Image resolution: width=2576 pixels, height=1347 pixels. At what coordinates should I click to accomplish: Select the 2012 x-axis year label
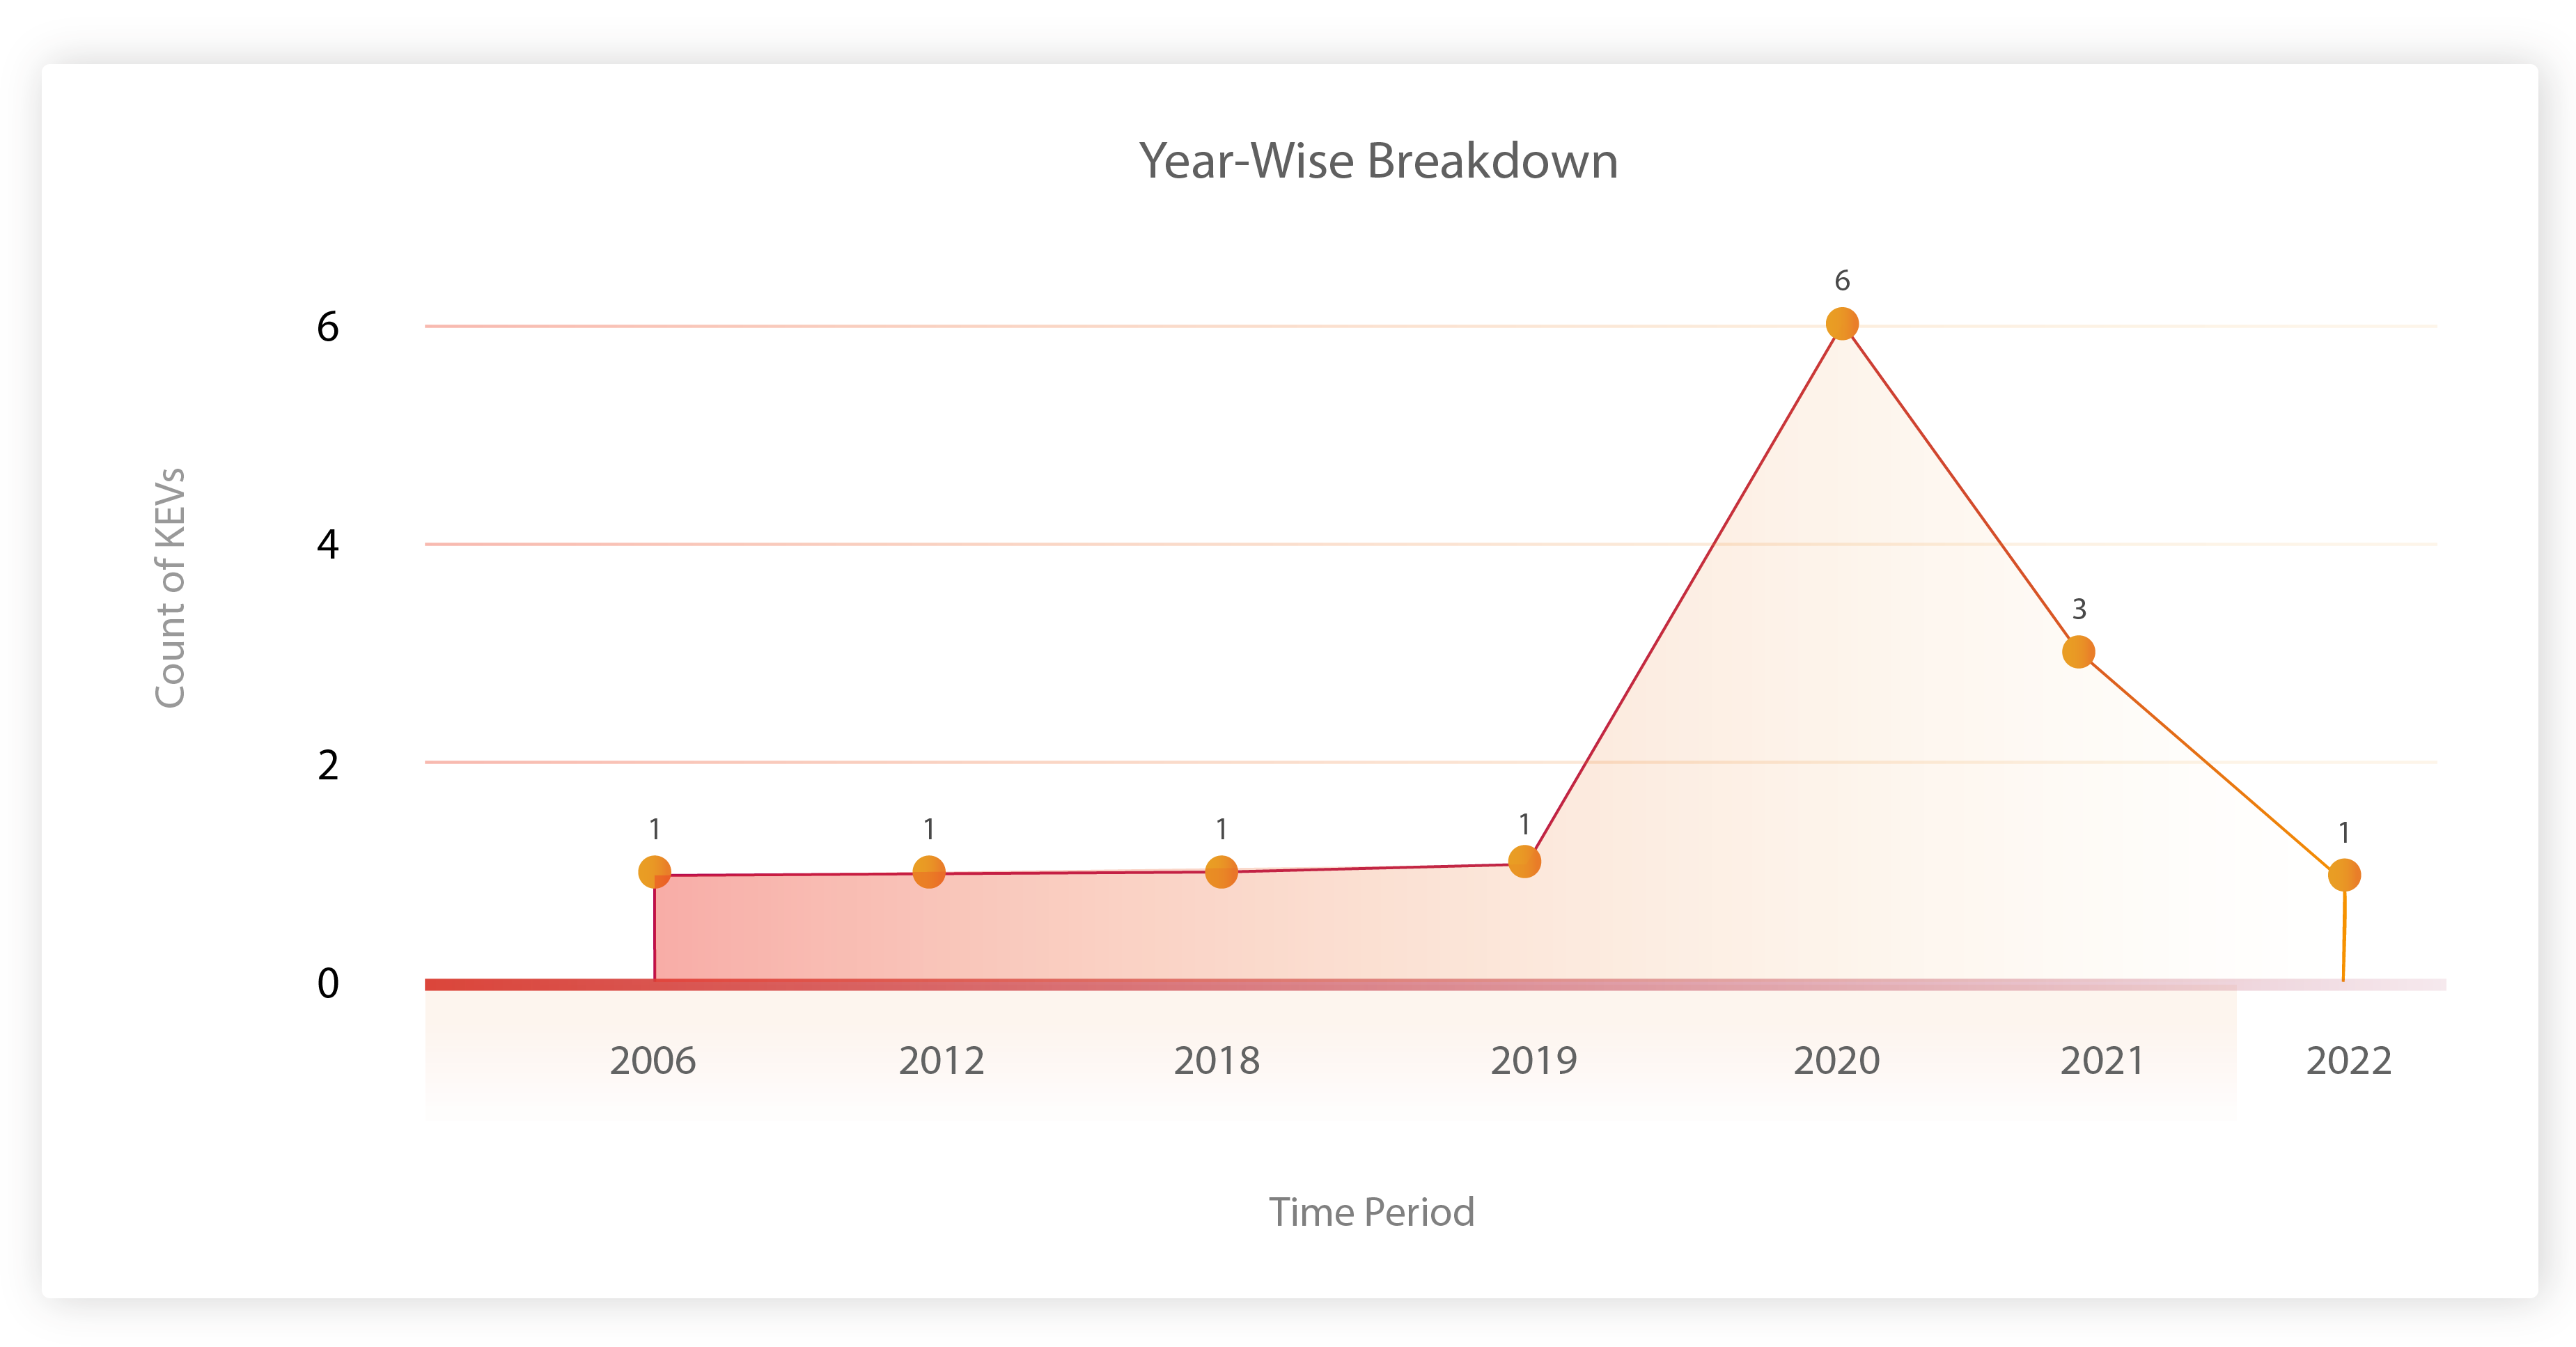click(x=941, y=1061)
